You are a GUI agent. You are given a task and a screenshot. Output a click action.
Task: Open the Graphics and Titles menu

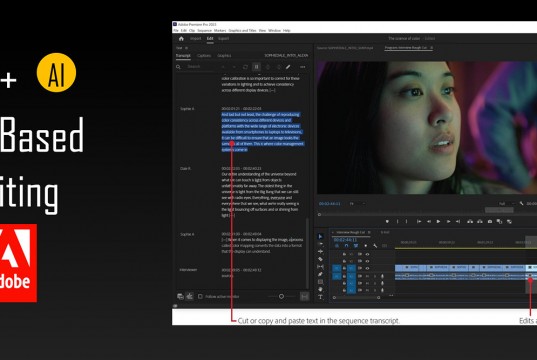click(242, 30)
